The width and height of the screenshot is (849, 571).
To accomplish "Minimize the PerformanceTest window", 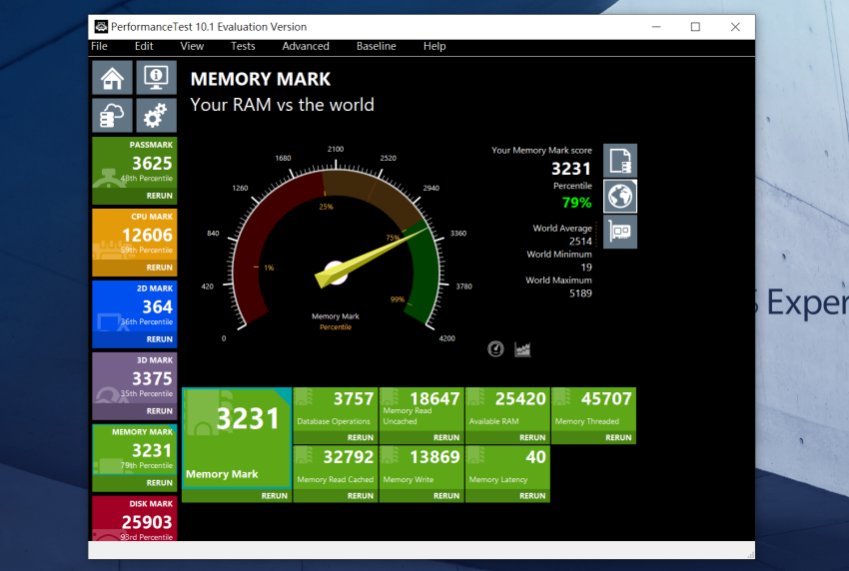I will coord(656,27).
